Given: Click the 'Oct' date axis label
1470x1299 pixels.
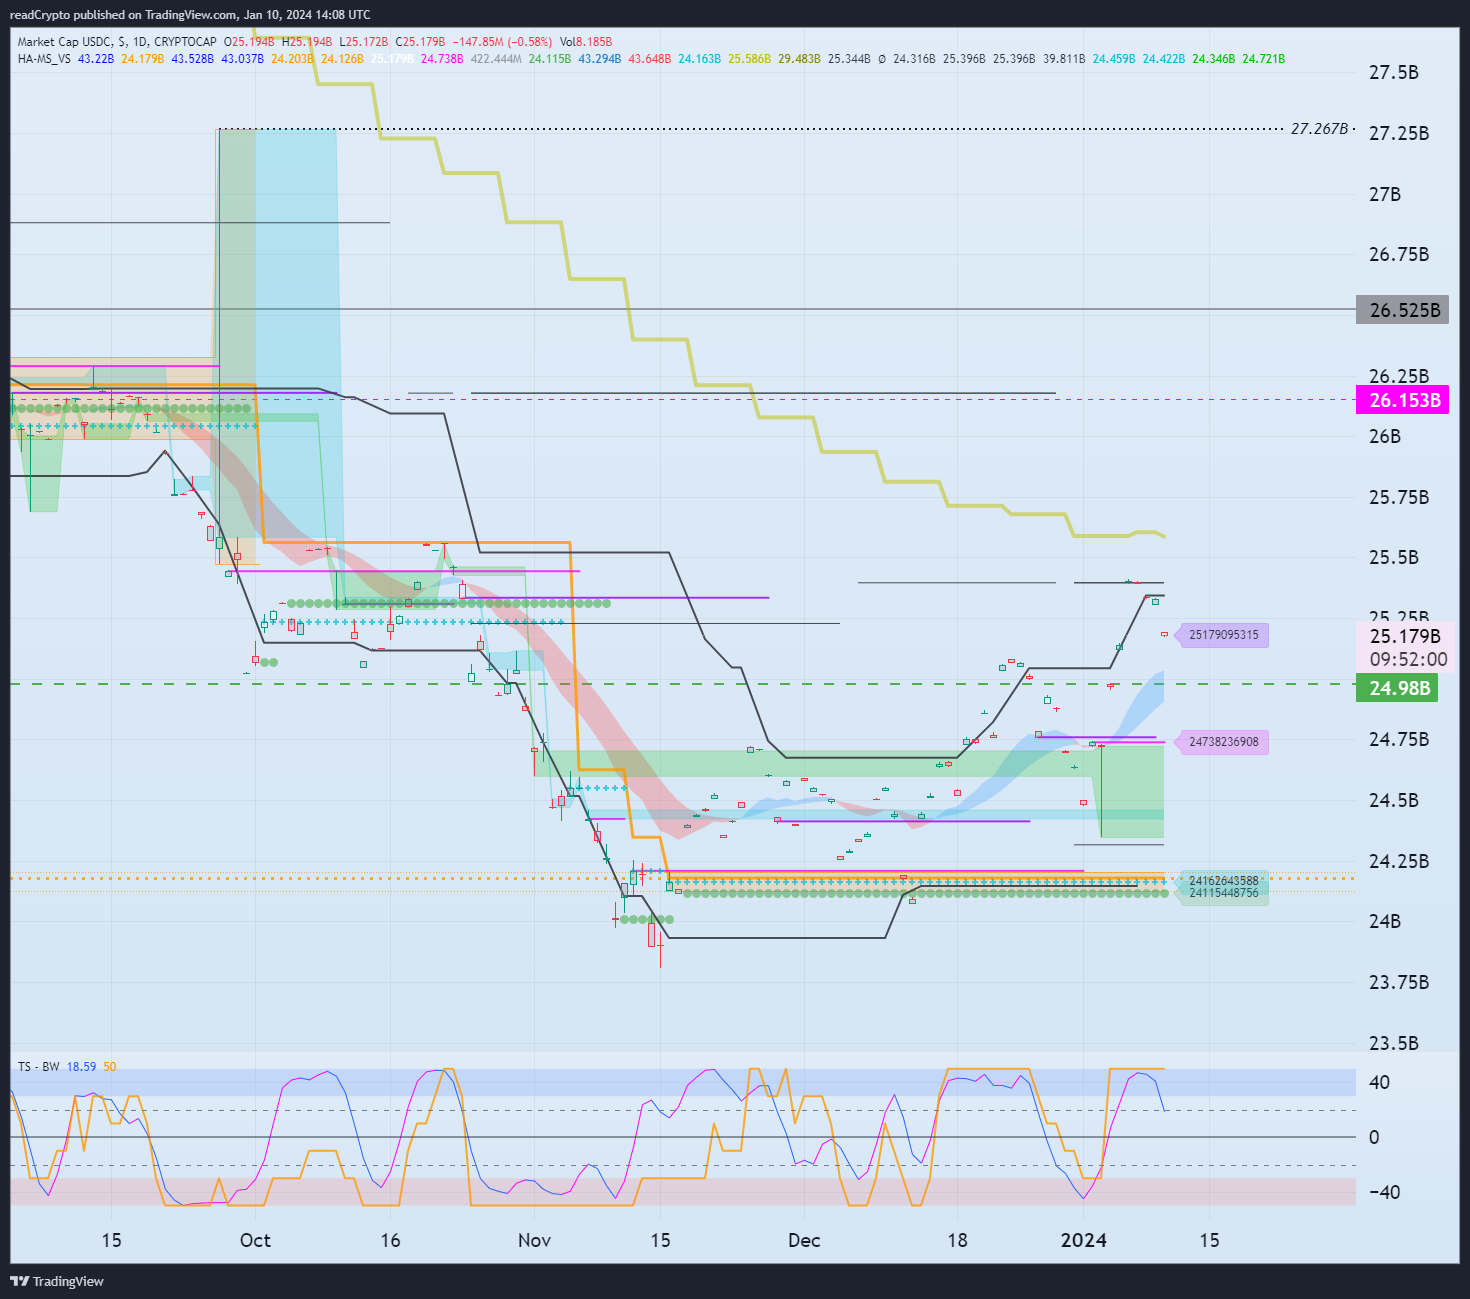Looking at the screenshot, I should (255, 1240).
